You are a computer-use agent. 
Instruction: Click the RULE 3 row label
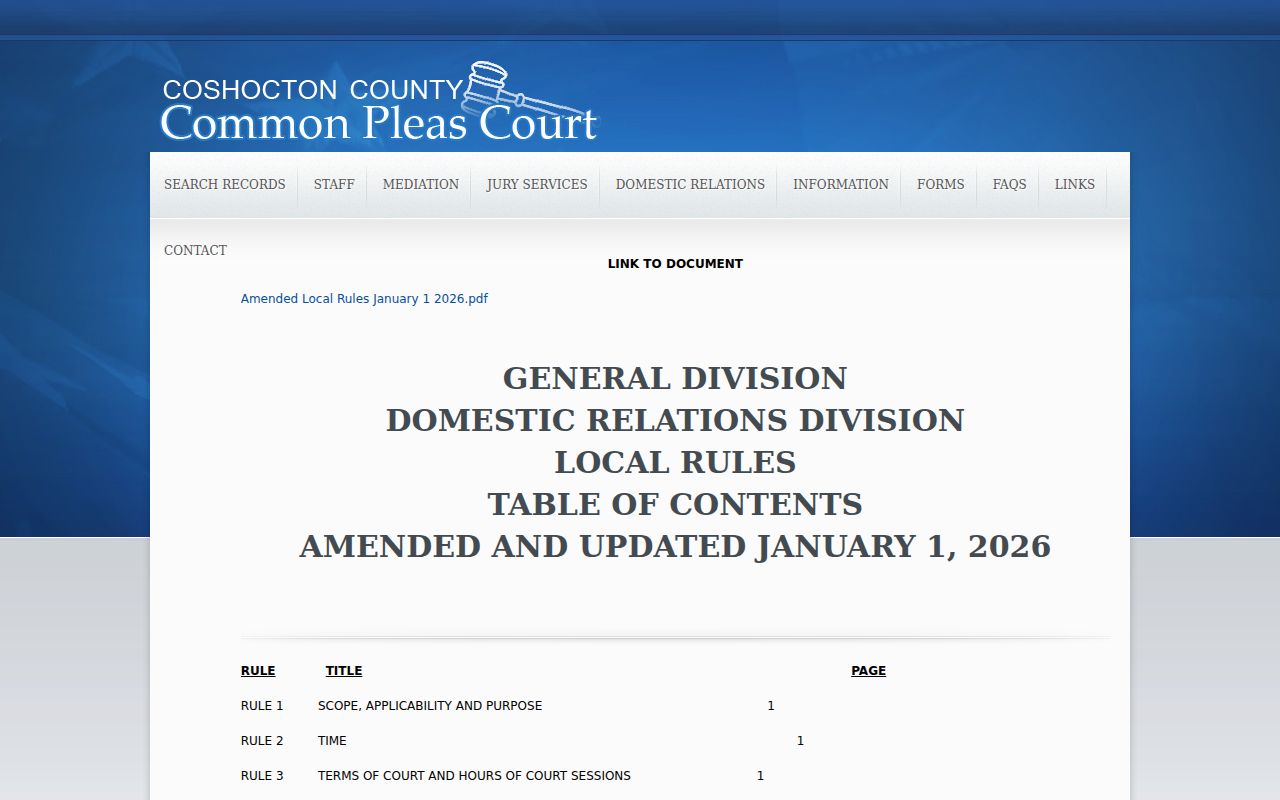(x=262, y=776)
